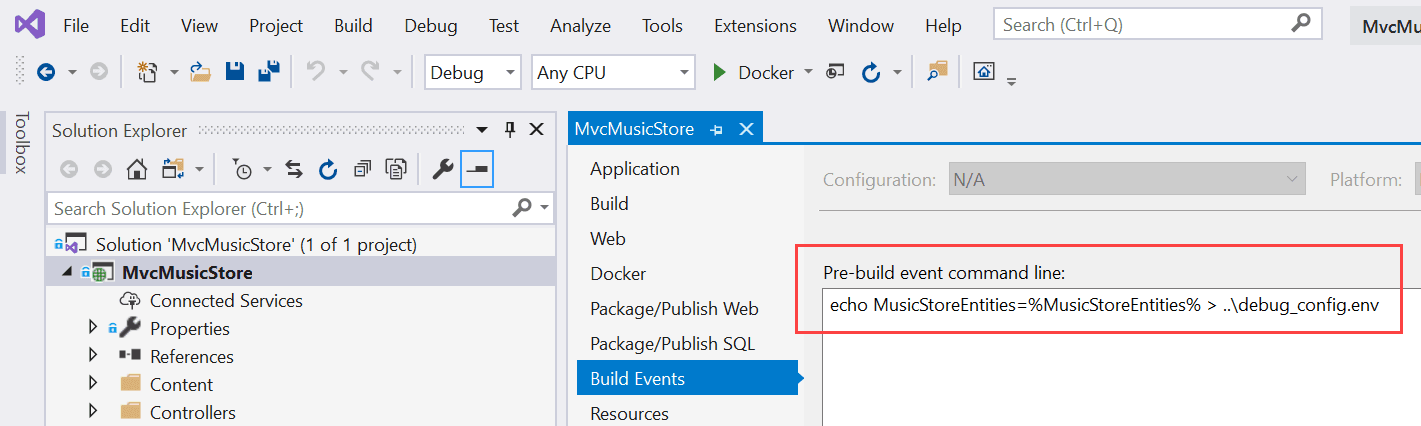Click the Navigate Backward arrow in main toolbar
1421x426 pixels.
click(45, 72)
